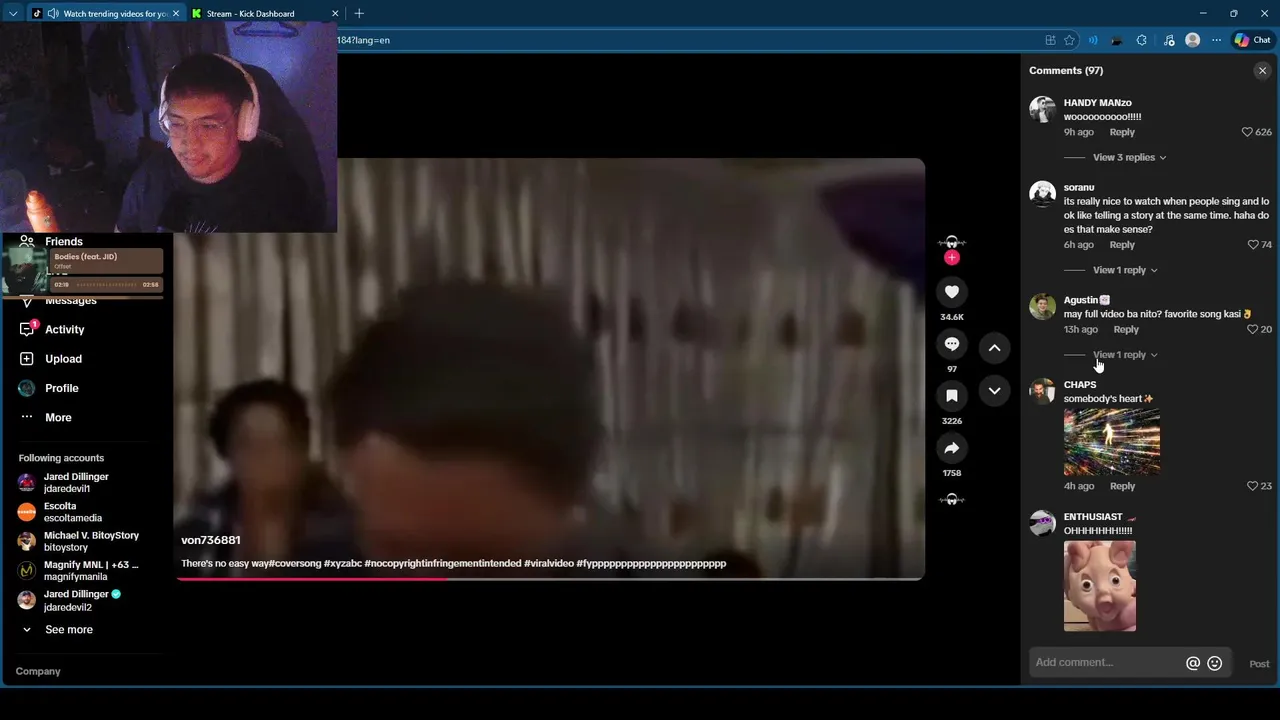Image resolution: width=1280 pixels, height=720 pixels.
Task: Switch to the Watch trending videos tab
Action: (105, 14)
